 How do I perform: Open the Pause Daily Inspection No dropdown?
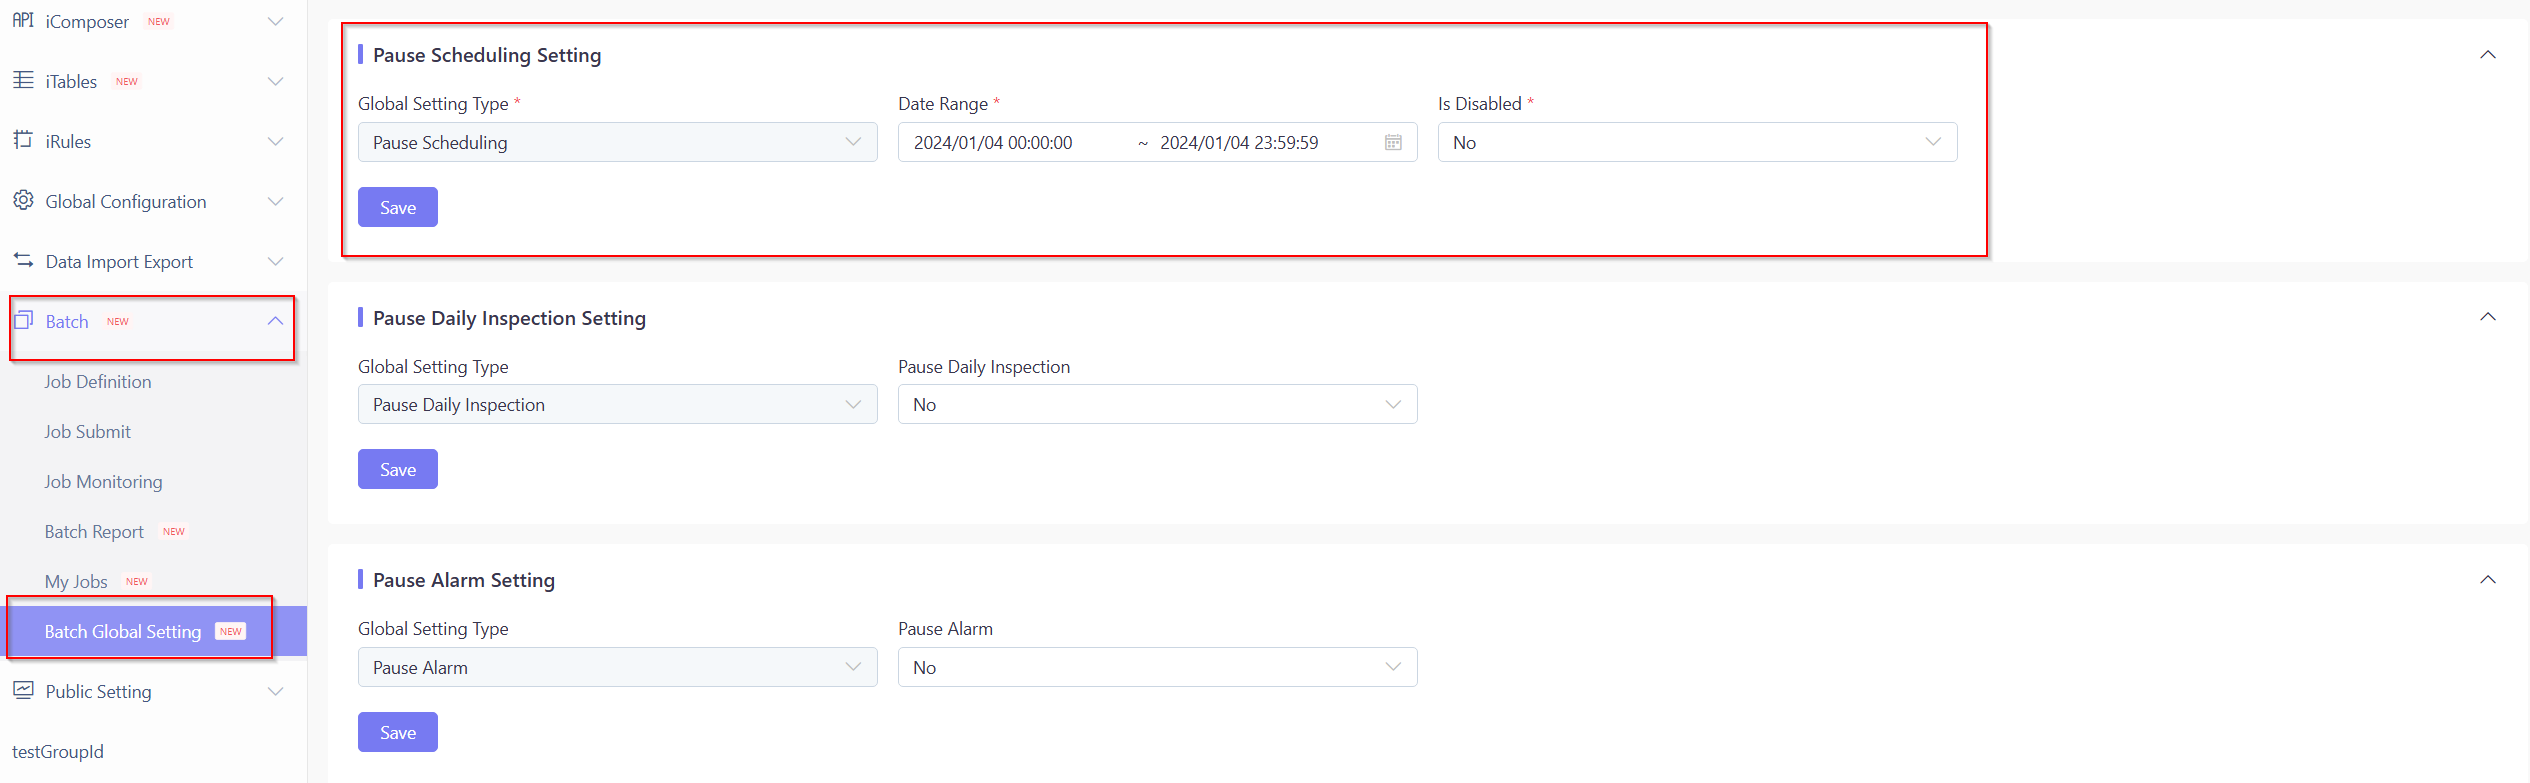tap(1156, 405)
